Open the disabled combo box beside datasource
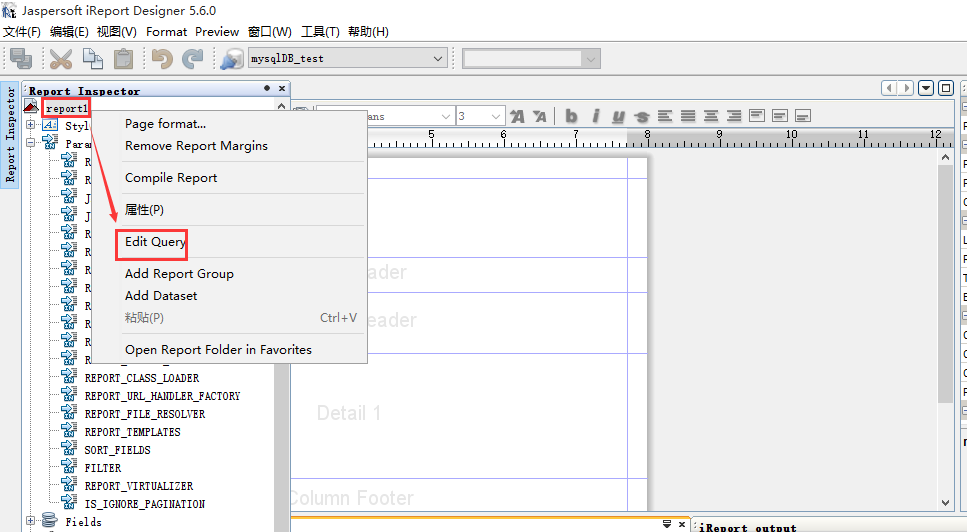 pos(591,59)
